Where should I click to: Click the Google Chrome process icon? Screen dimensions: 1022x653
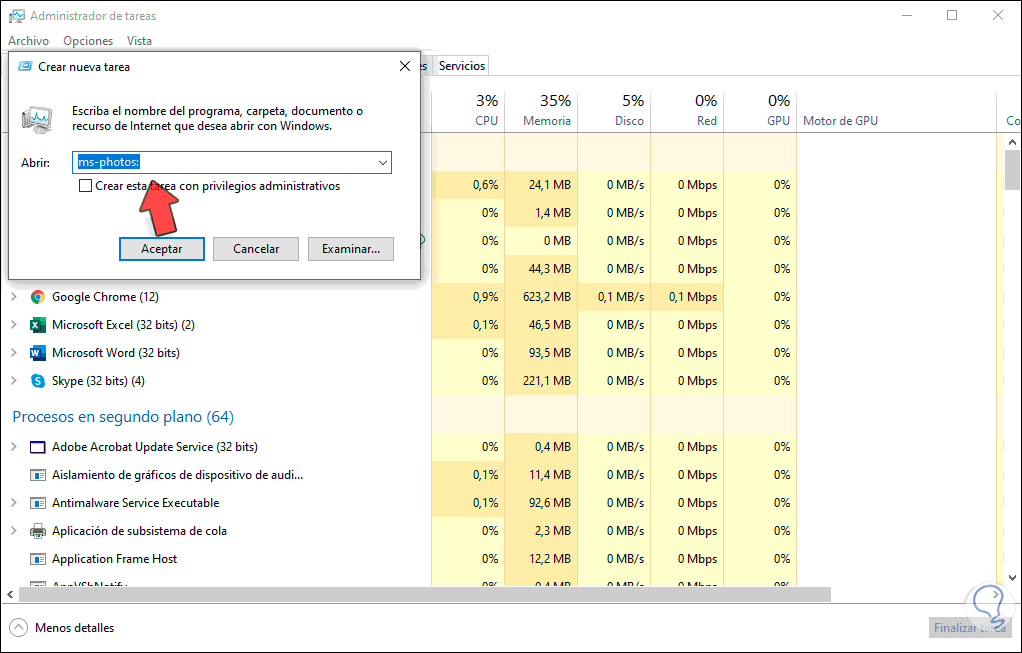38,297
